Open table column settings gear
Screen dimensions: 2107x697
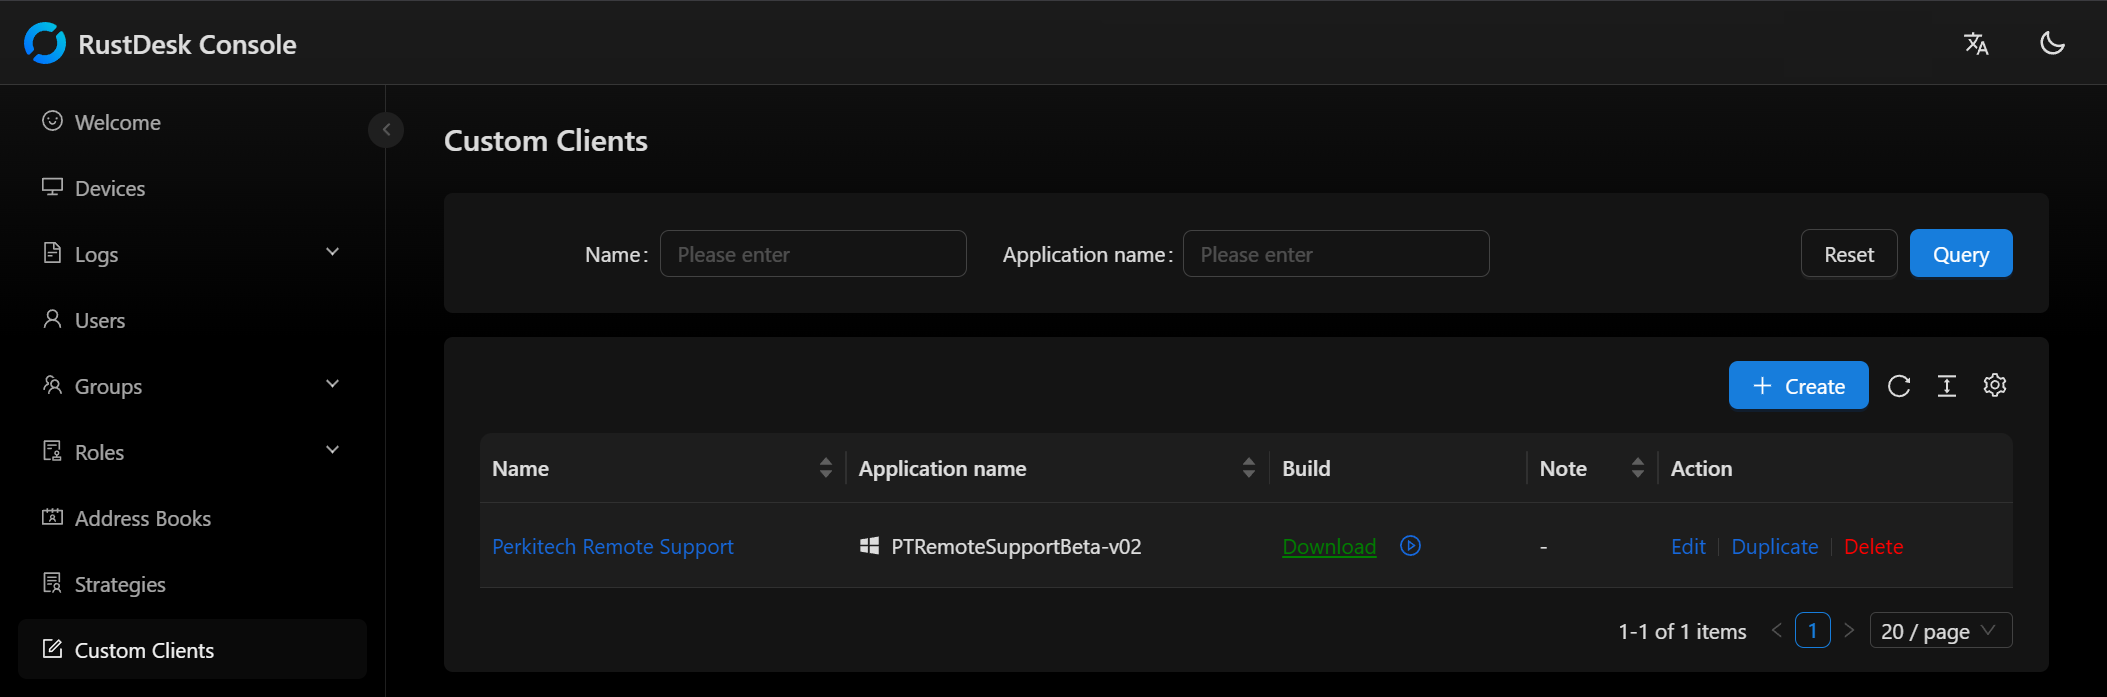pyautogui.click(x=1995, y=385)
